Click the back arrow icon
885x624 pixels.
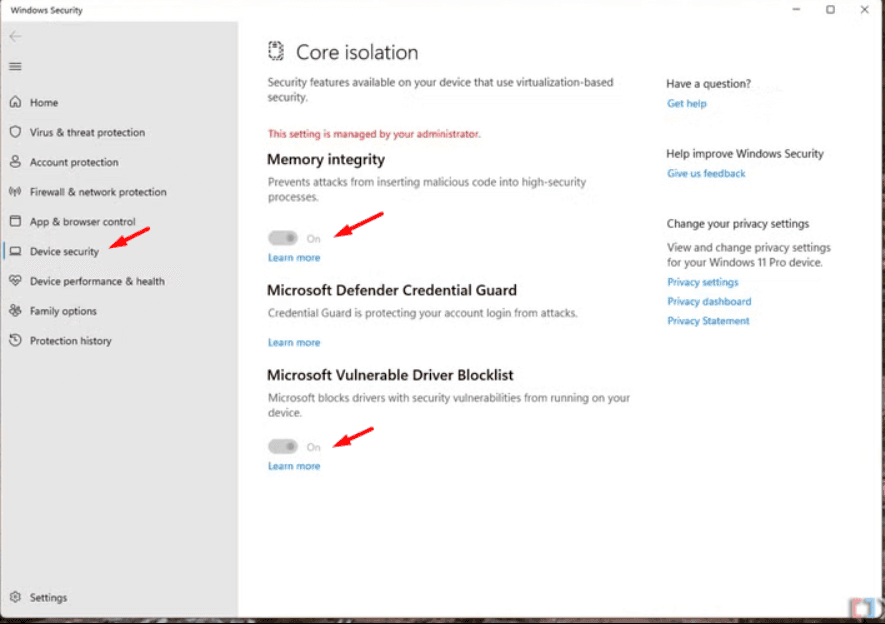click(15, 37)
